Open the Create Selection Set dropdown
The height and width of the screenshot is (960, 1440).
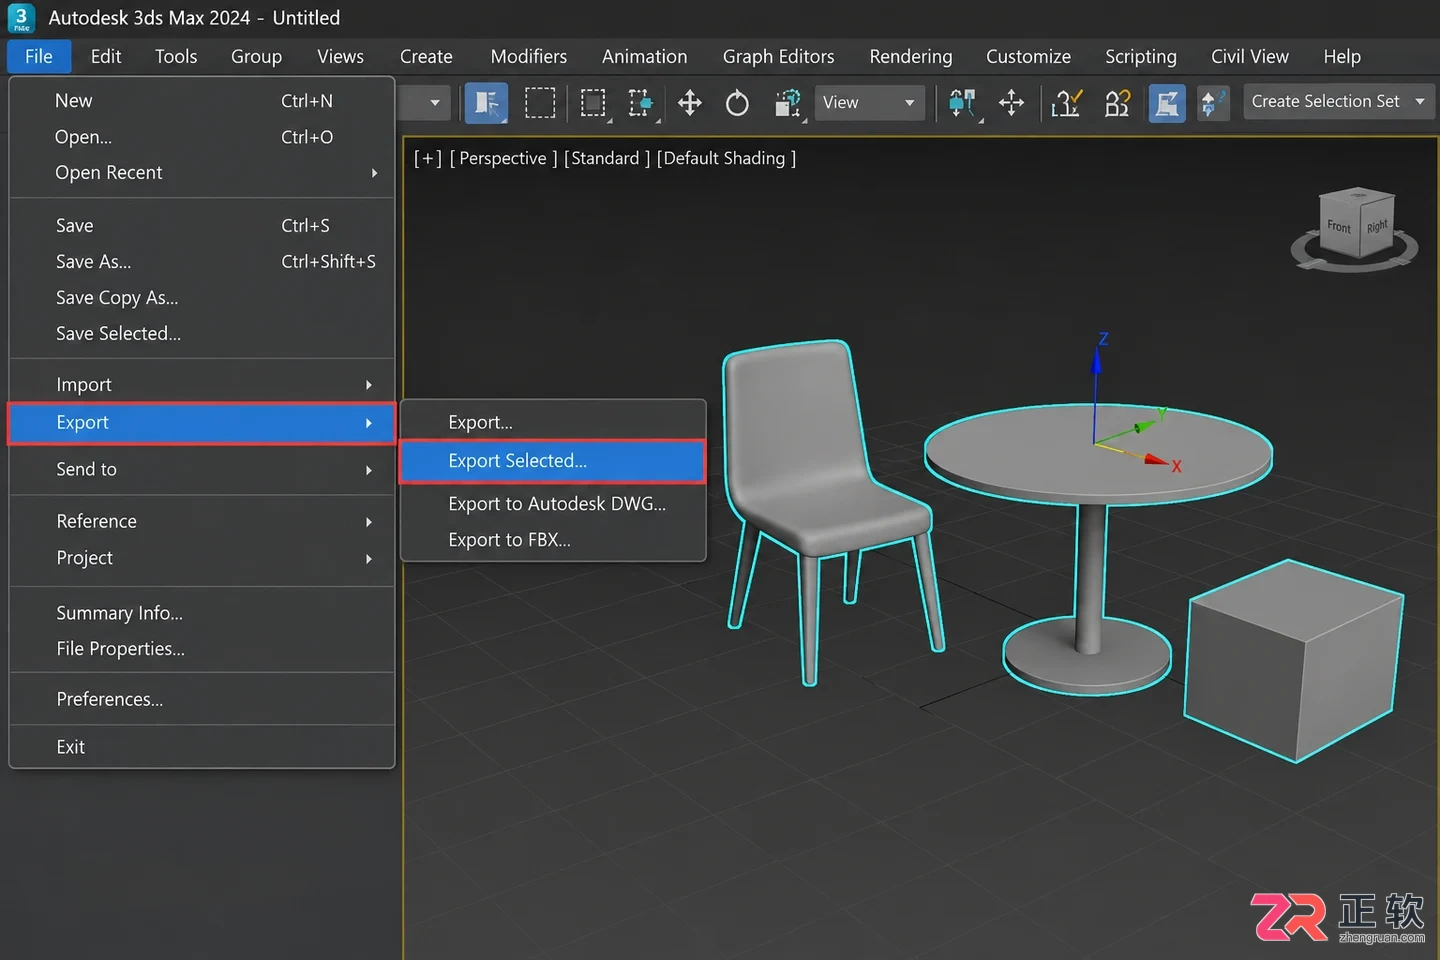click(x=1338, y=102)
